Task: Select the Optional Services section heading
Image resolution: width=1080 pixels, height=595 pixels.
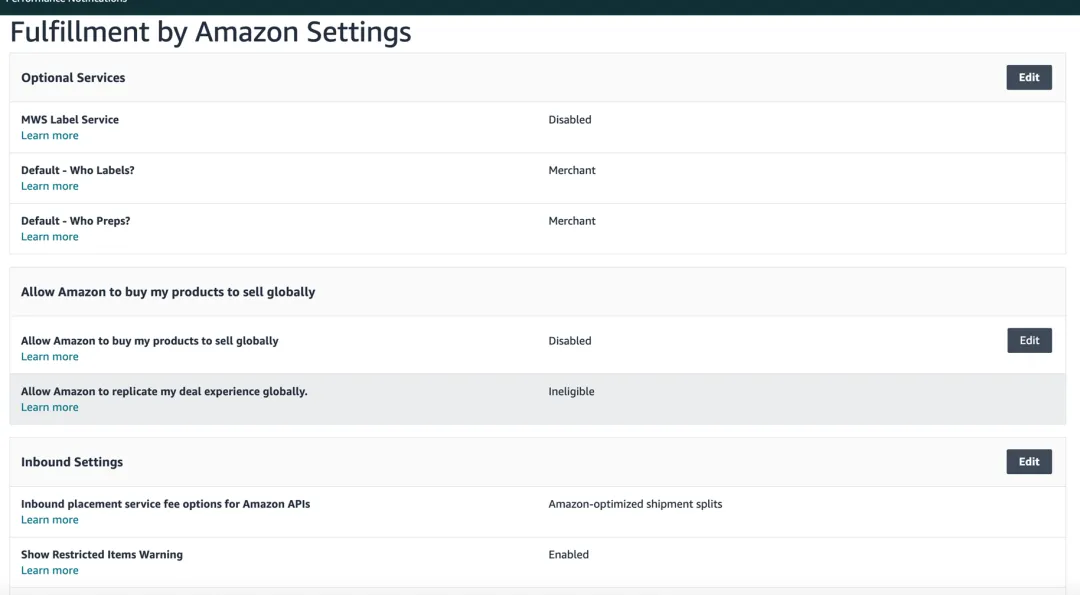Action: 73,78
